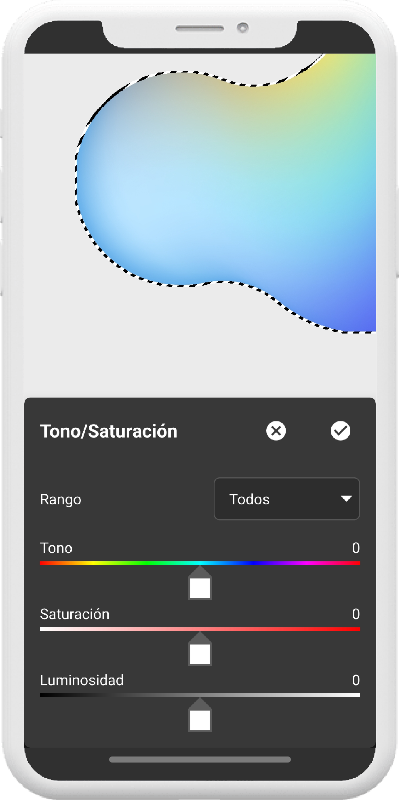Click the red end of Tono hue bar
Viewport: 400px width, 800px height.
point(45,563)
